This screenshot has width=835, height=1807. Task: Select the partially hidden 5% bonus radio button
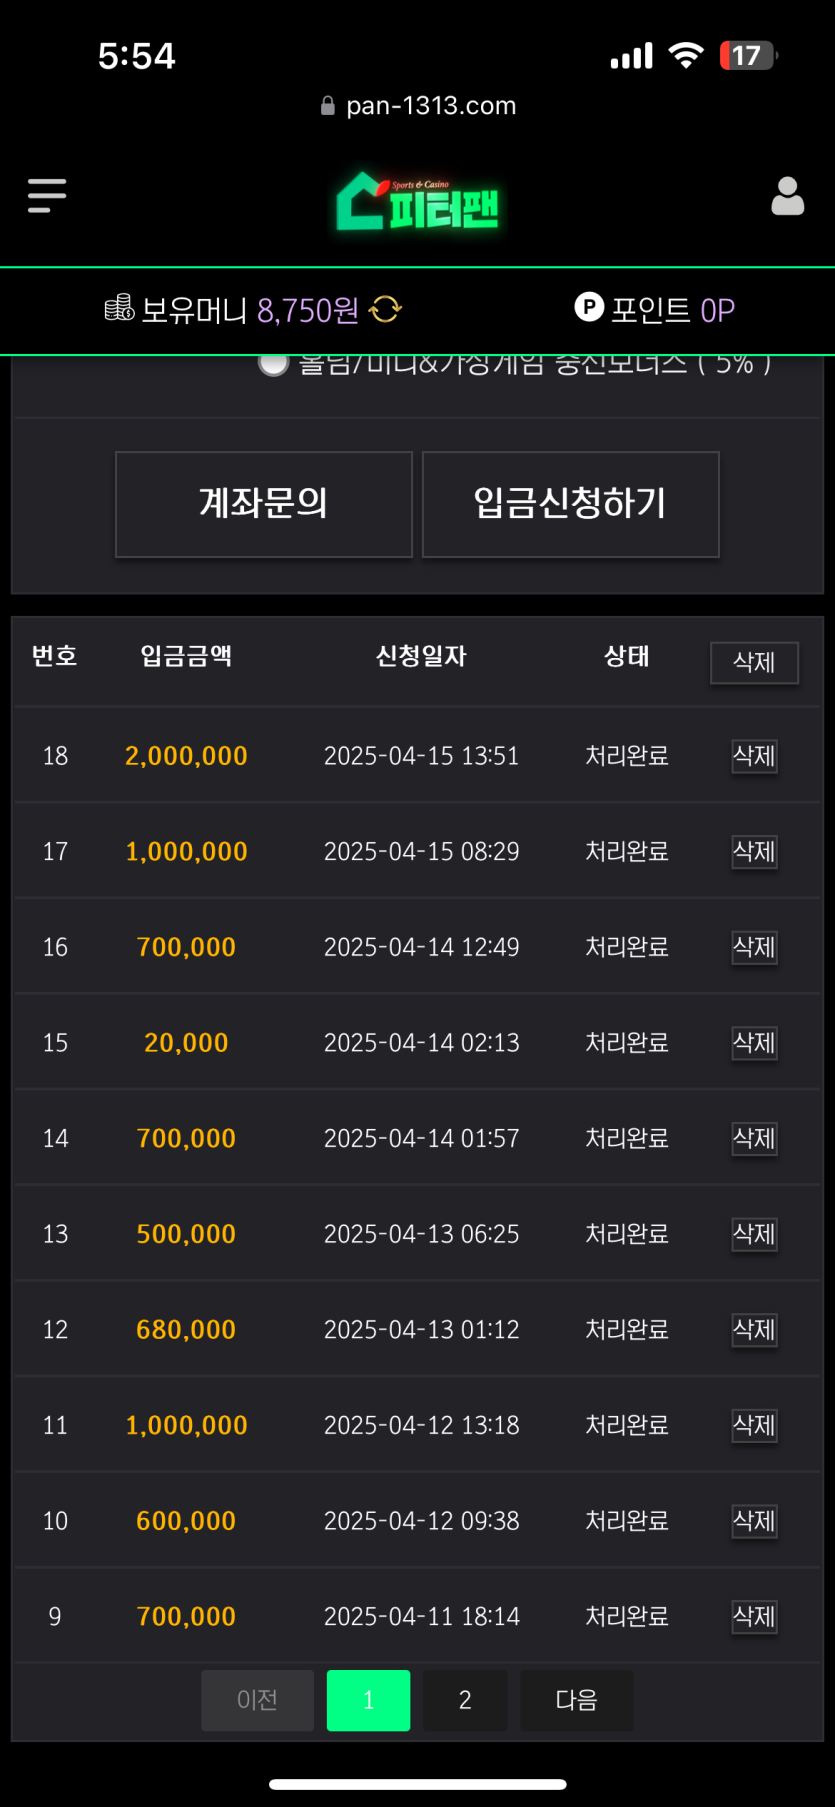(x=273, y=363)
